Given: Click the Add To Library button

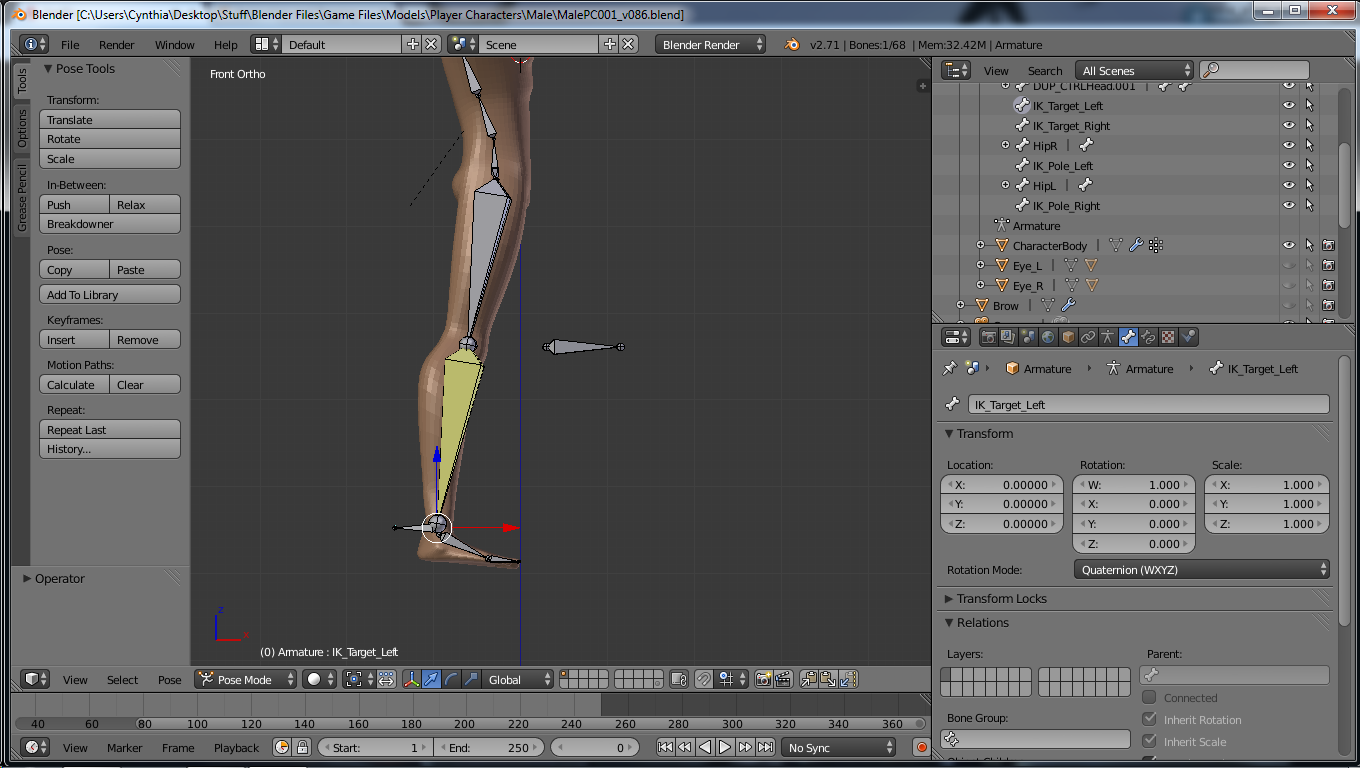Looking at the screenshot, I should [x=110, y=294].
